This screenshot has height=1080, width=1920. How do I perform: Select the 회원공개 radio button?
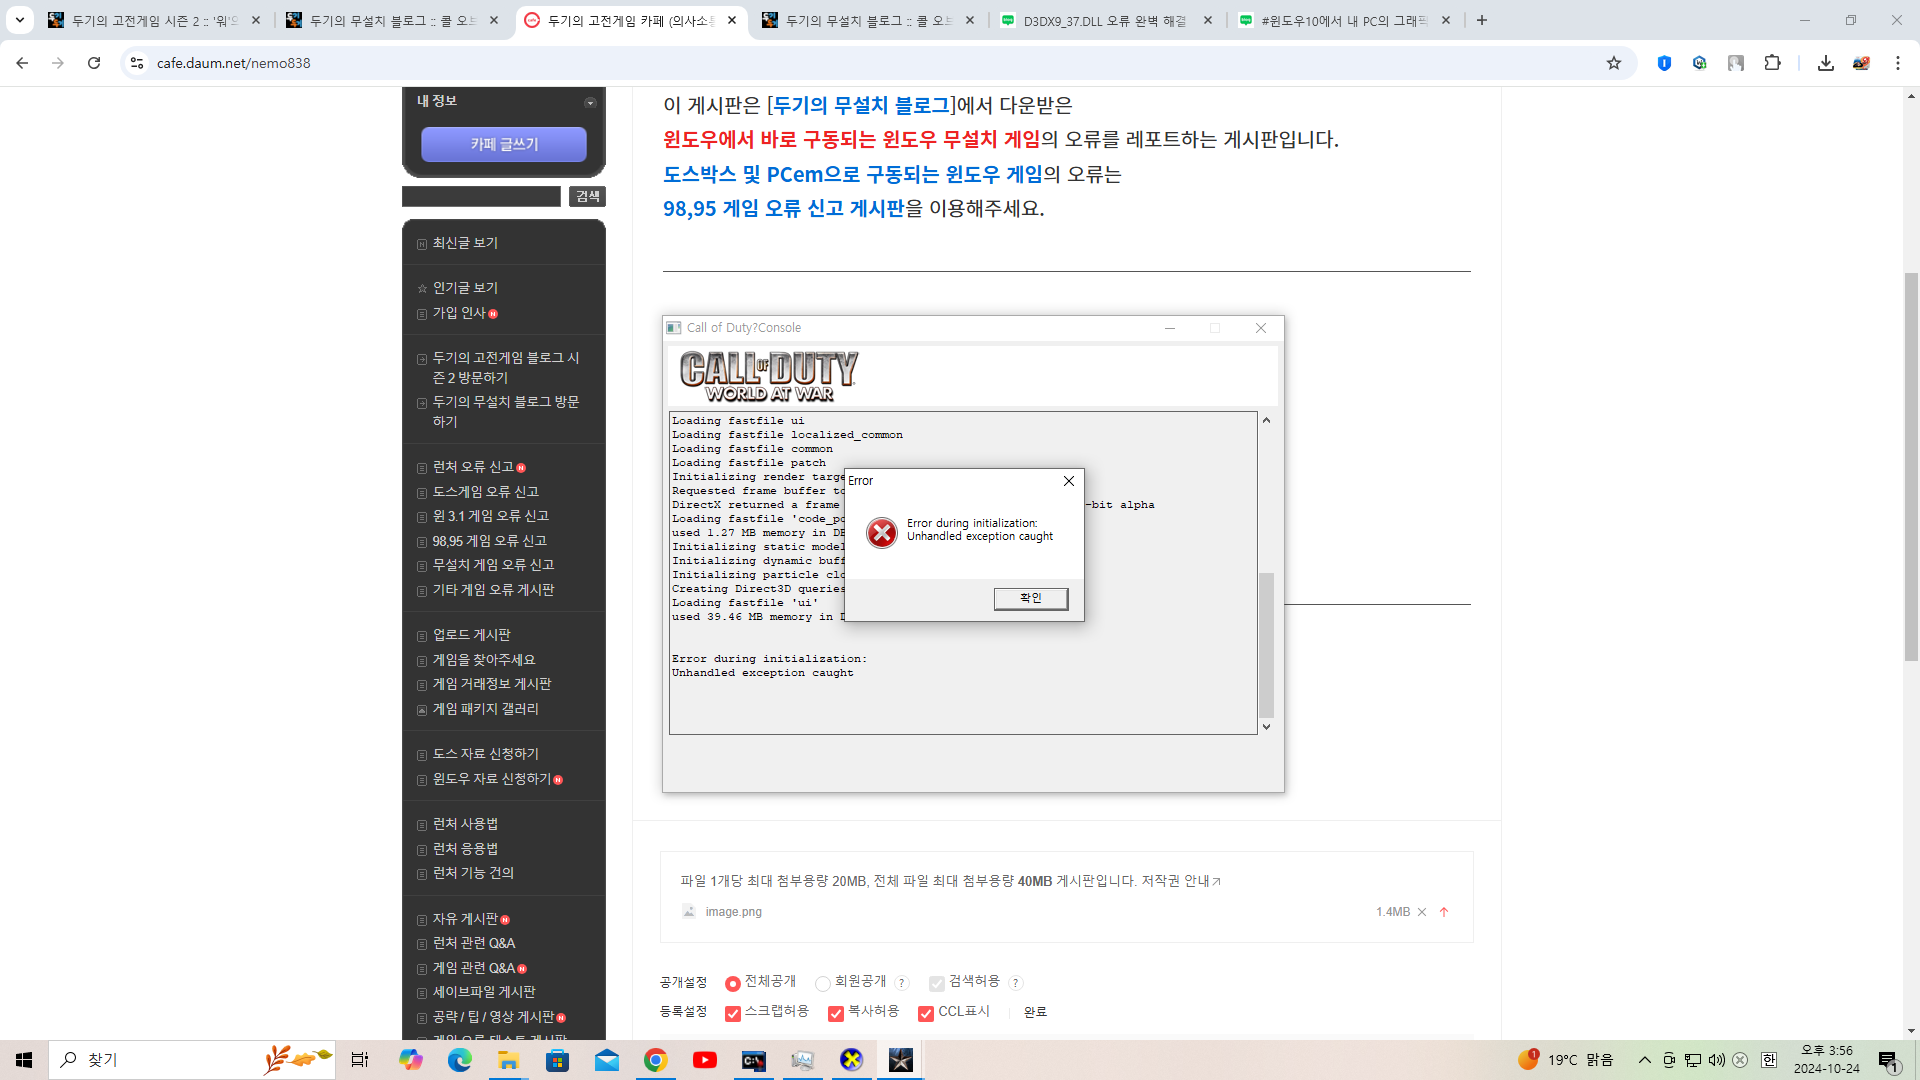(822, 983)
